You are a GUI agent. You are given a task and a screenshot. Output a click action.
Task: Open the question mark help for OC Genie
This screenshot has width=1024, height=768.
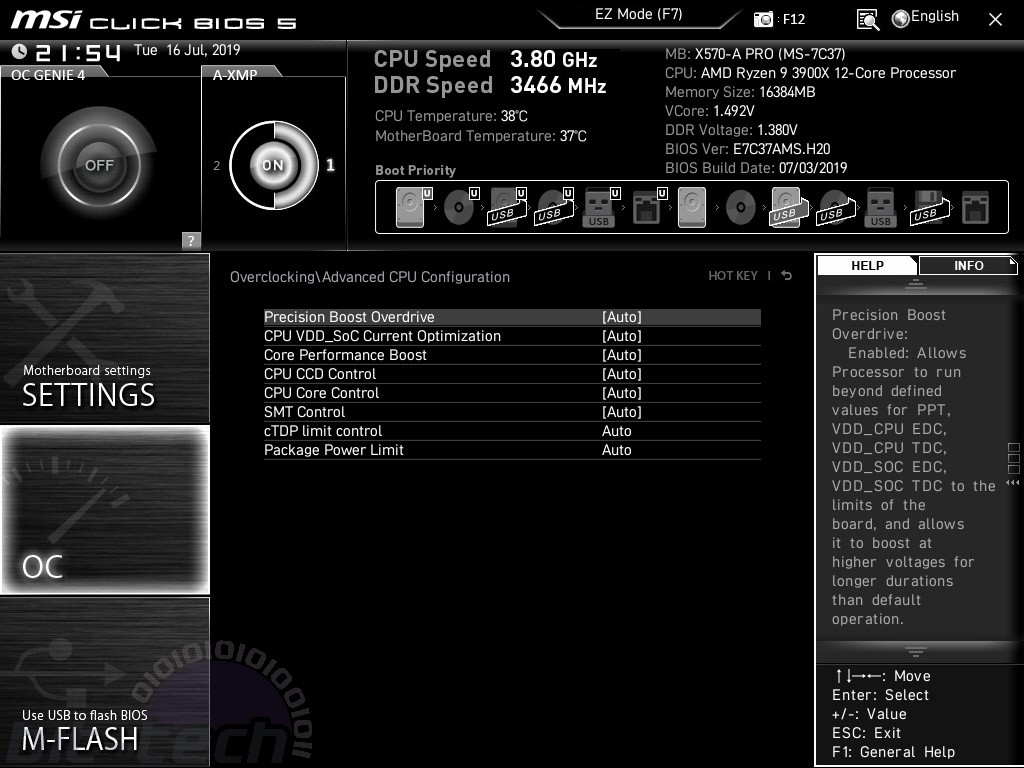coord(191,240)
